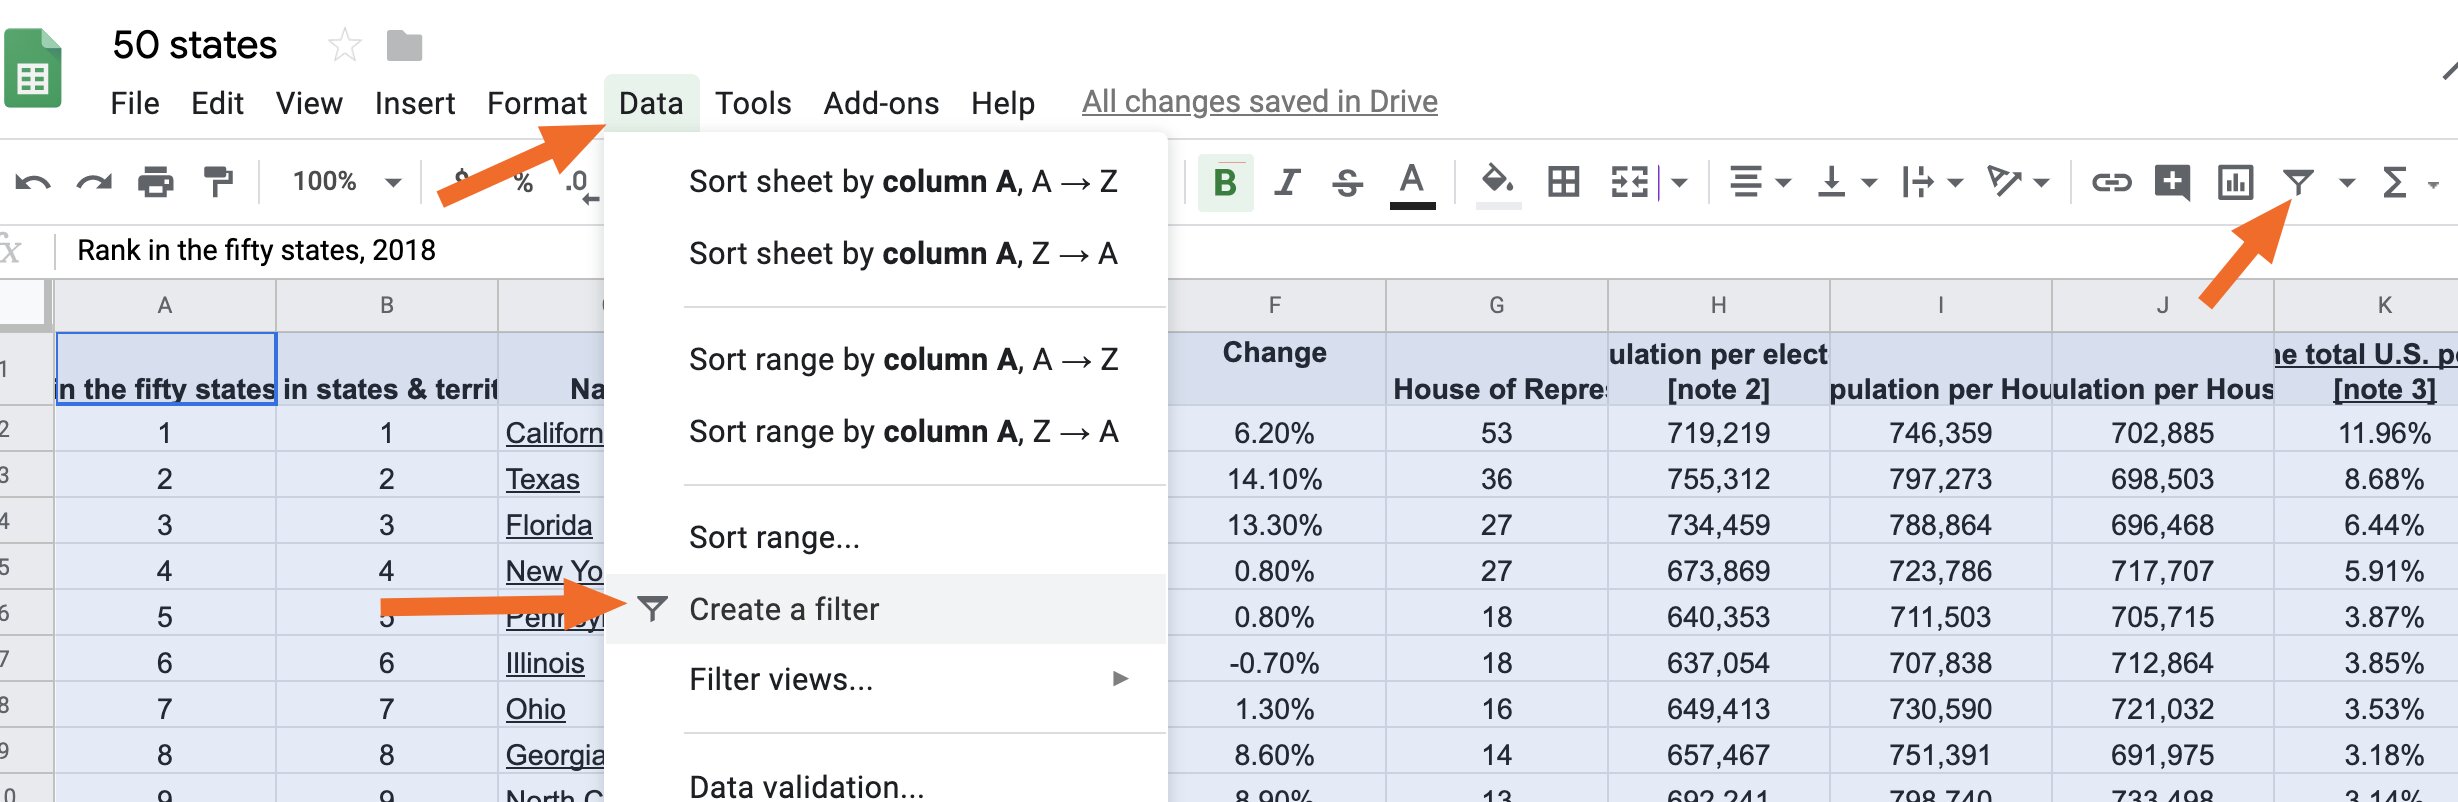Open the Texas hyperlink

pyautogui.click(x=542, y=479)
